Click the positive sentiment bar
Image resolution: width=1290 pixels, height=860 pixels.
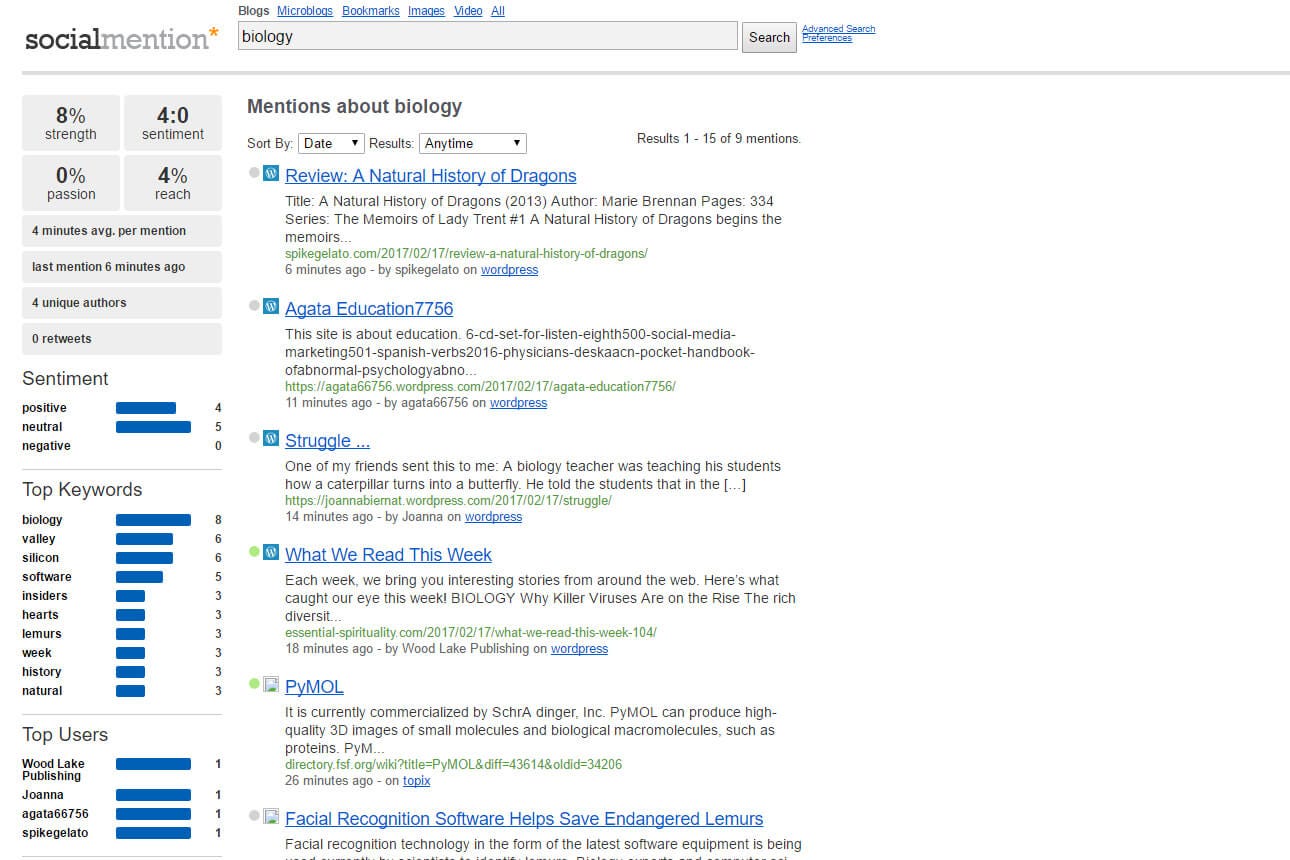pos(146,408)
